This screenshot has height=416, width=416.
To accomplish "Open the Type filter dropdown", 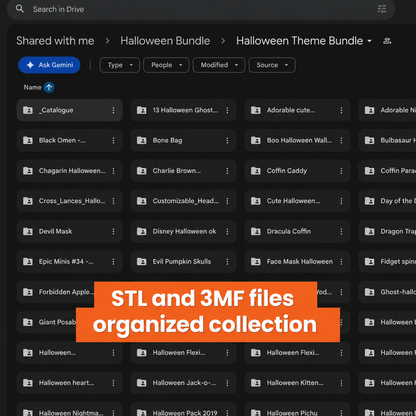I will point(120,65).
